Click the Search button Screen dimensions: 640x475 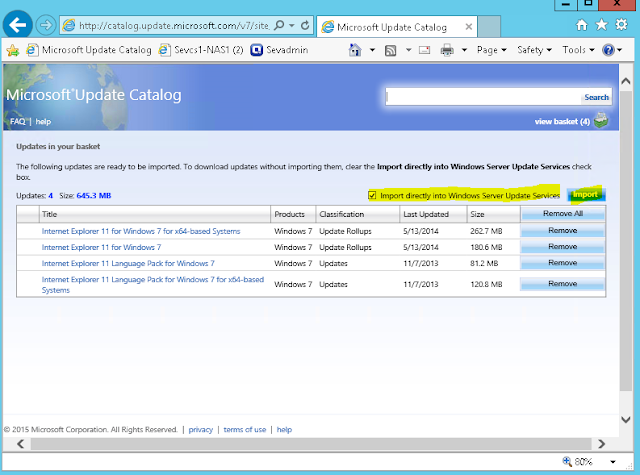click(x=596, y=97)
